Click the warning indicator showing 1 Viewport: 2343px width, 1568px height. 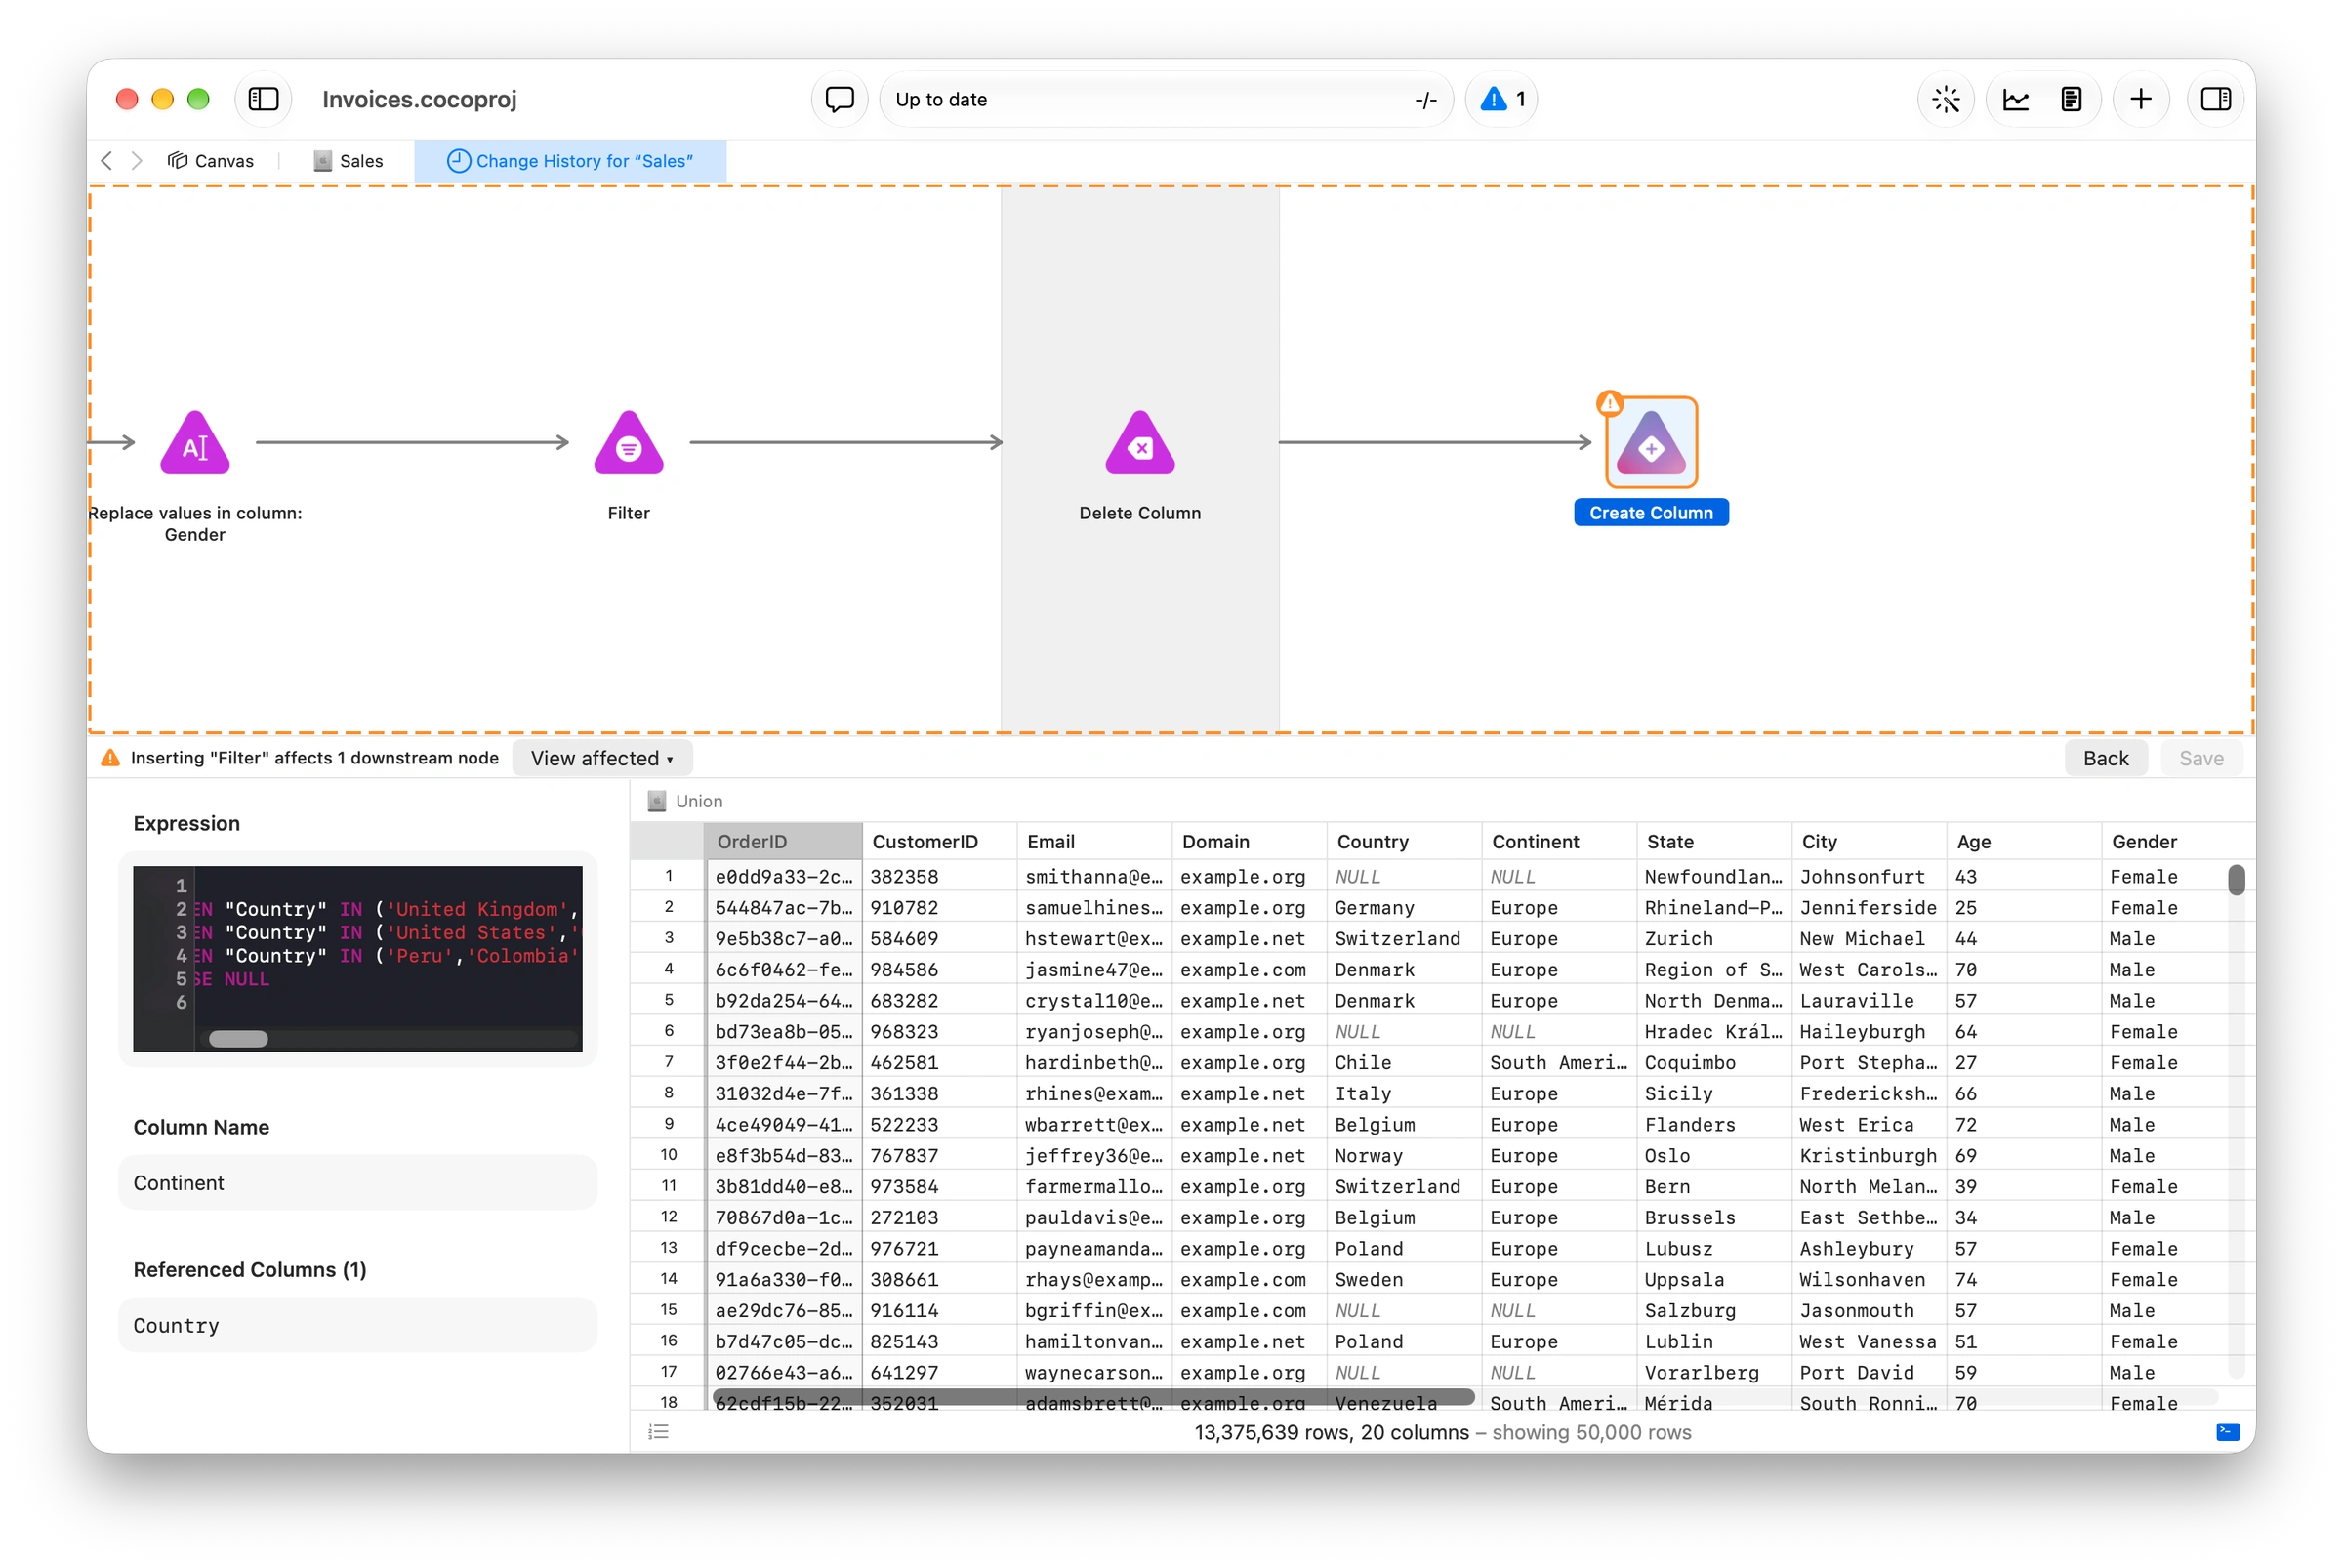1501,99
